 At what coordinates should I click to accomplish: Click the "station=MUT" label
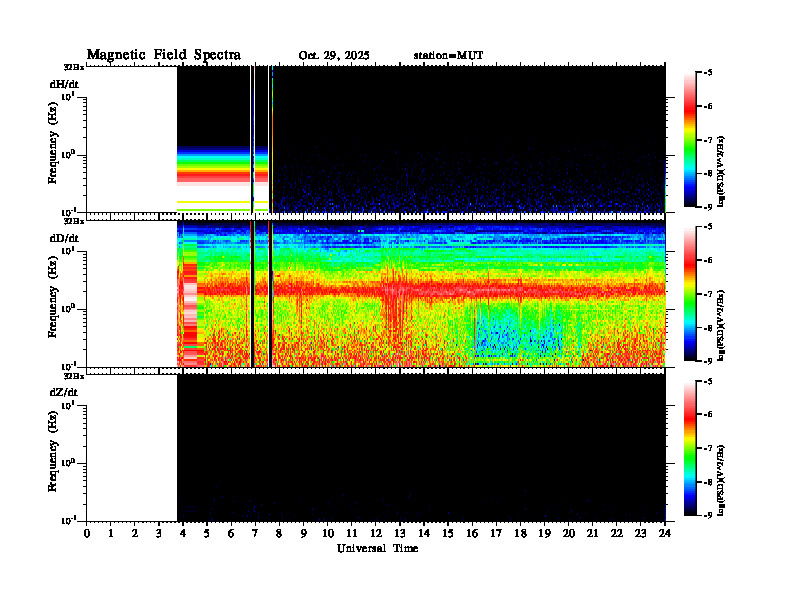(x=448, y=55)
